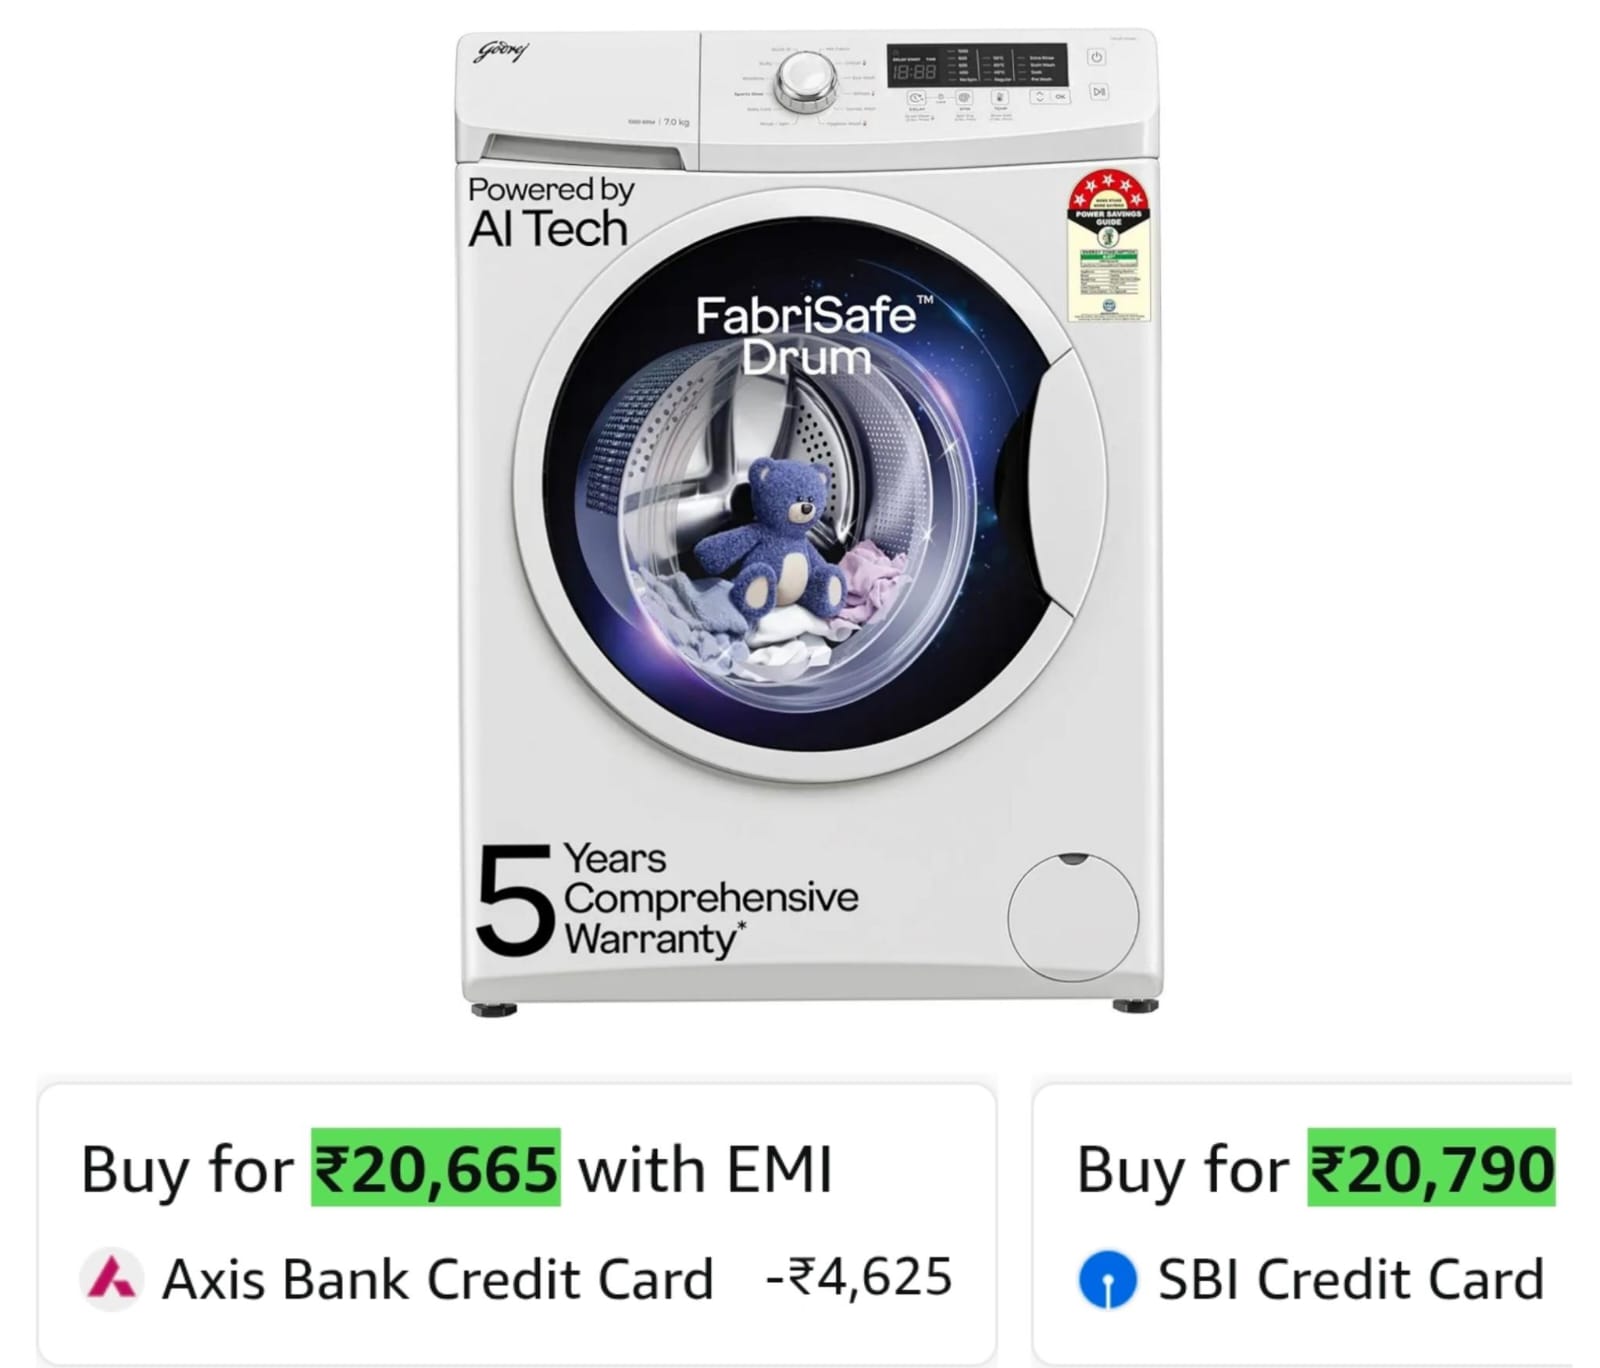
Task: Click the spin icon on control panel
Action: [964, 98]
